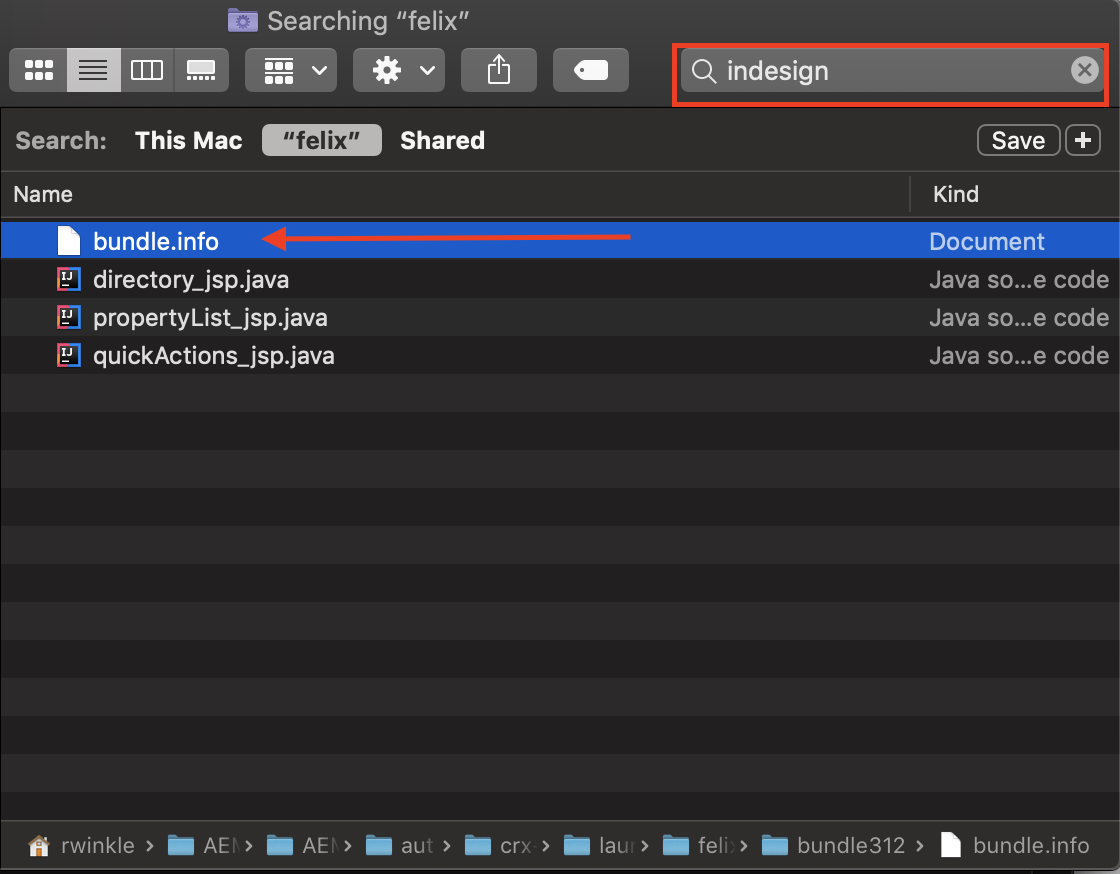Select directory_jsp.java in the results
This screenshot has width=1120, height=874.
pos(190,280)
